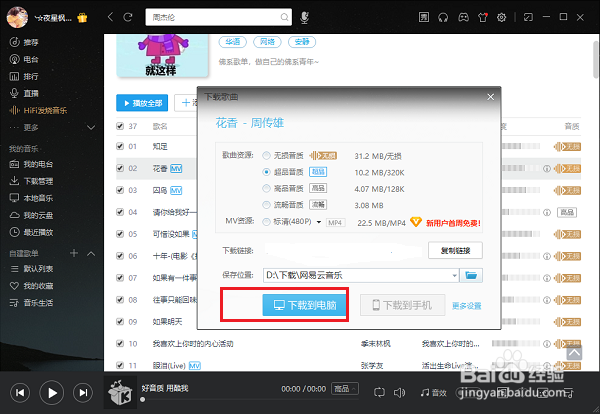Click 下载到电脑 download to computer button
The height and width of the screenshot is (414, 600).
(305, 305)
